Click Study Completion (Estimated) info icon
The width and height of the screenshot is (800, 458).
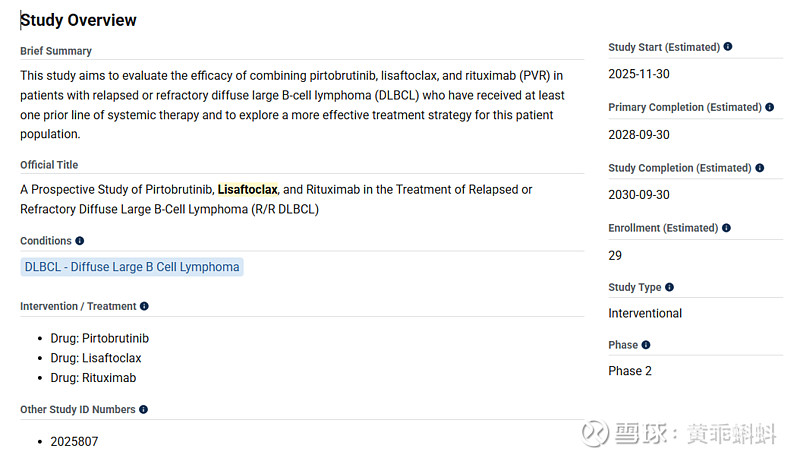[760, 168]
